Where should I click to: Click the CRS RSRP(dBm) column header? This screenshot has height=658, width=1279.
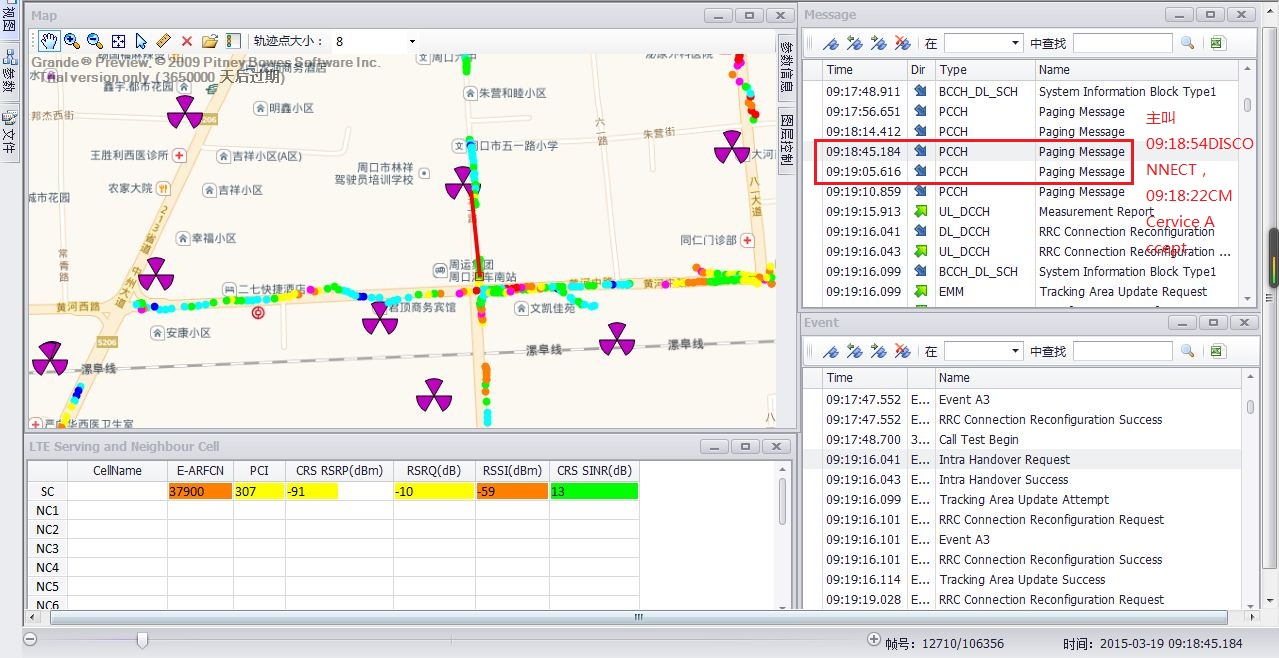coord(341,471)
